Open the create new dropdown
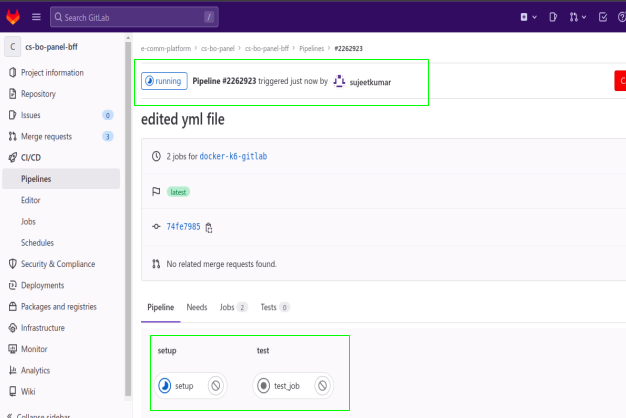The width and height of the screenshot is (626, 418). coord(529,17)
